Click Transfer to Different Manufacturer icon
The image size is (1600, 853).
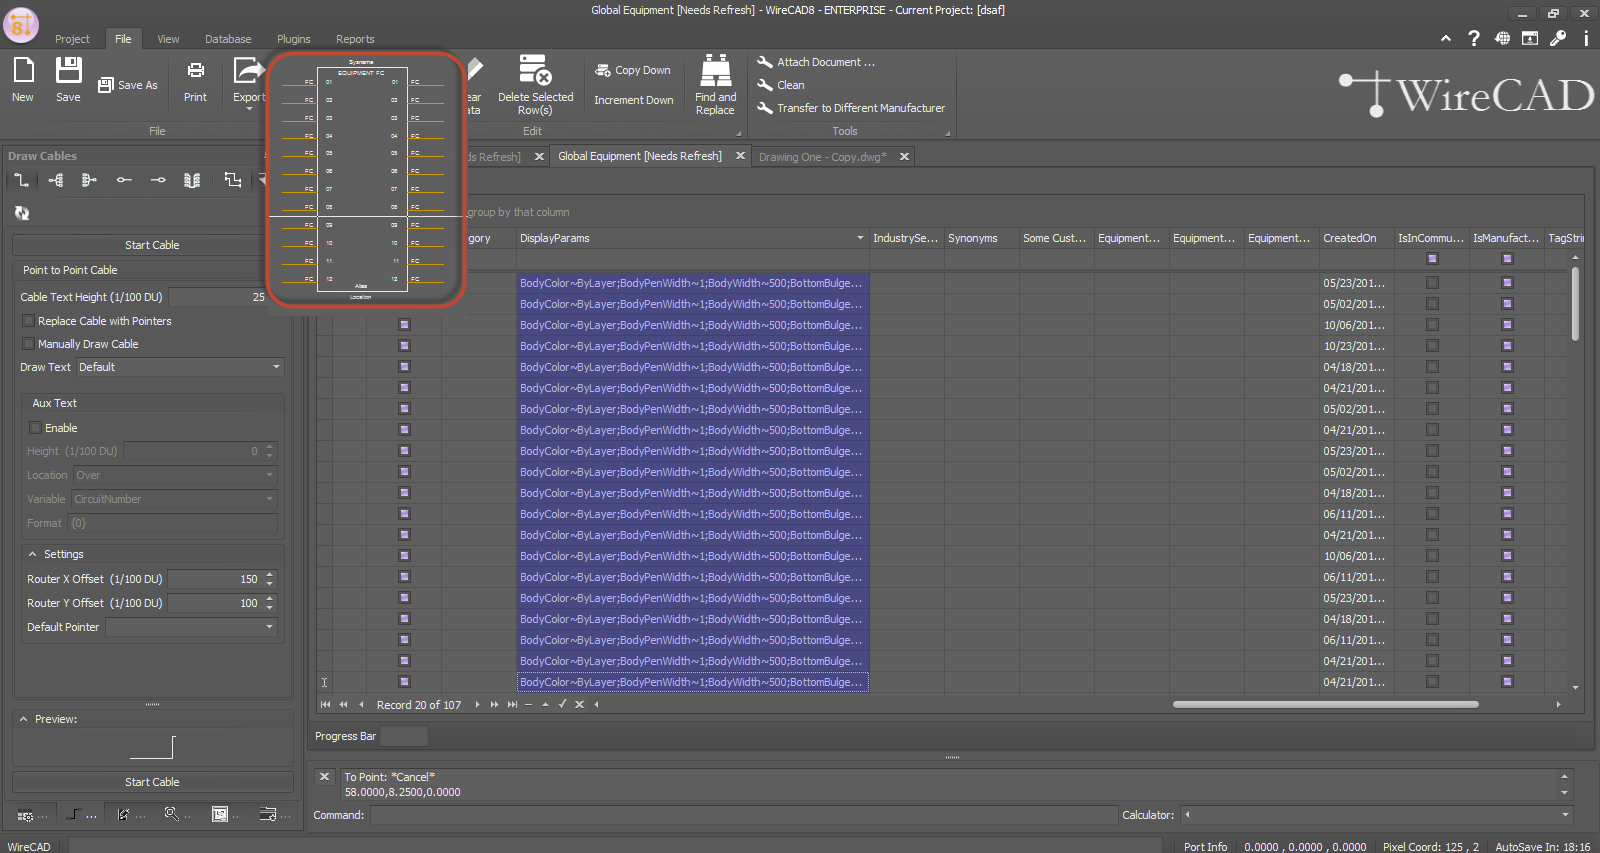[x=765, y=108]
